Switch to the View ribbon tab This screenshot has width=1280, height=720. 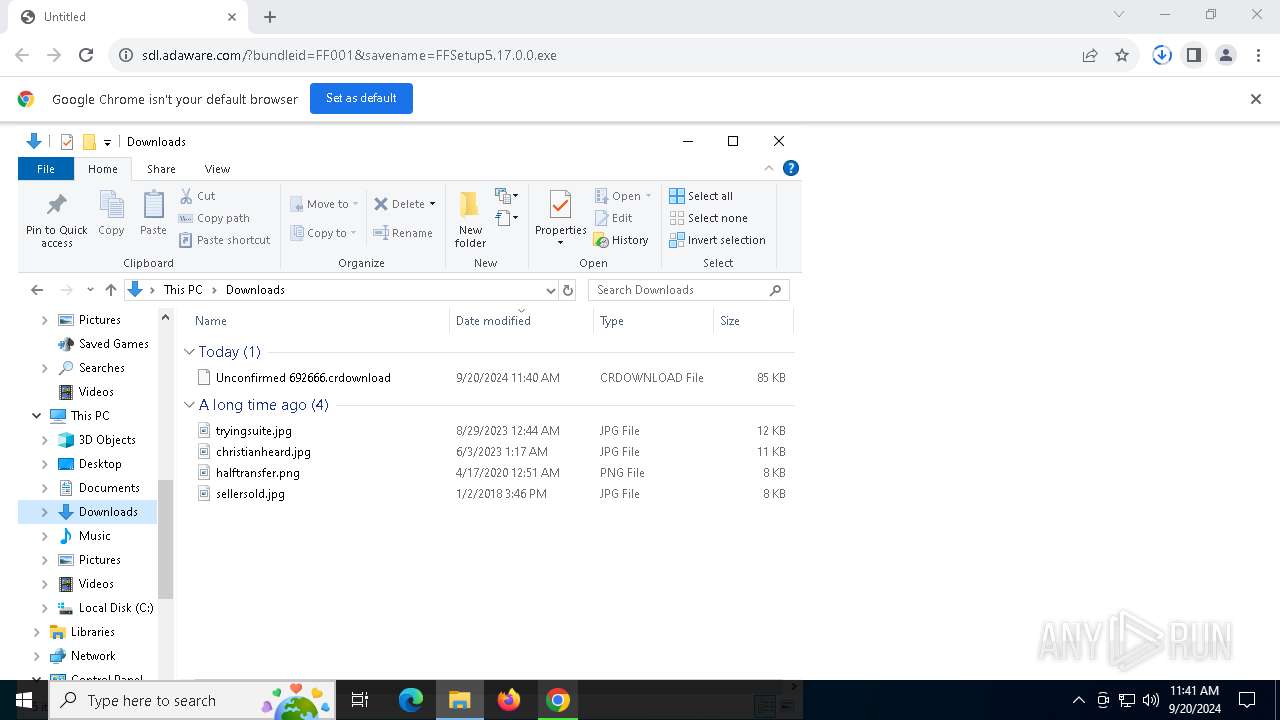tap(217, 169)
